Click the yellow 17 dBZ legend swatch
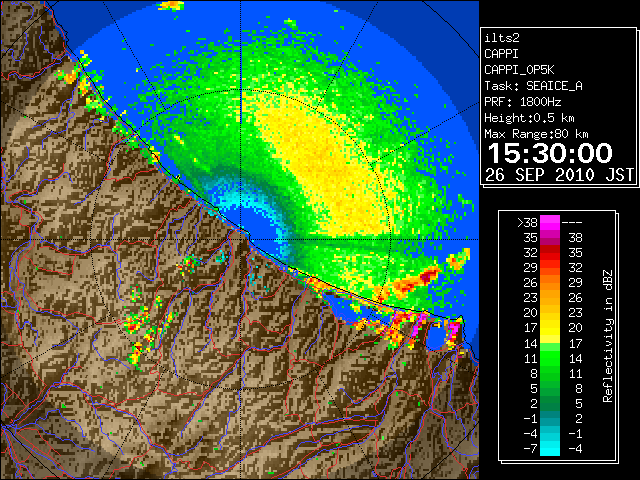This screenshot has width=640, height=480. [x=550, y=328]
